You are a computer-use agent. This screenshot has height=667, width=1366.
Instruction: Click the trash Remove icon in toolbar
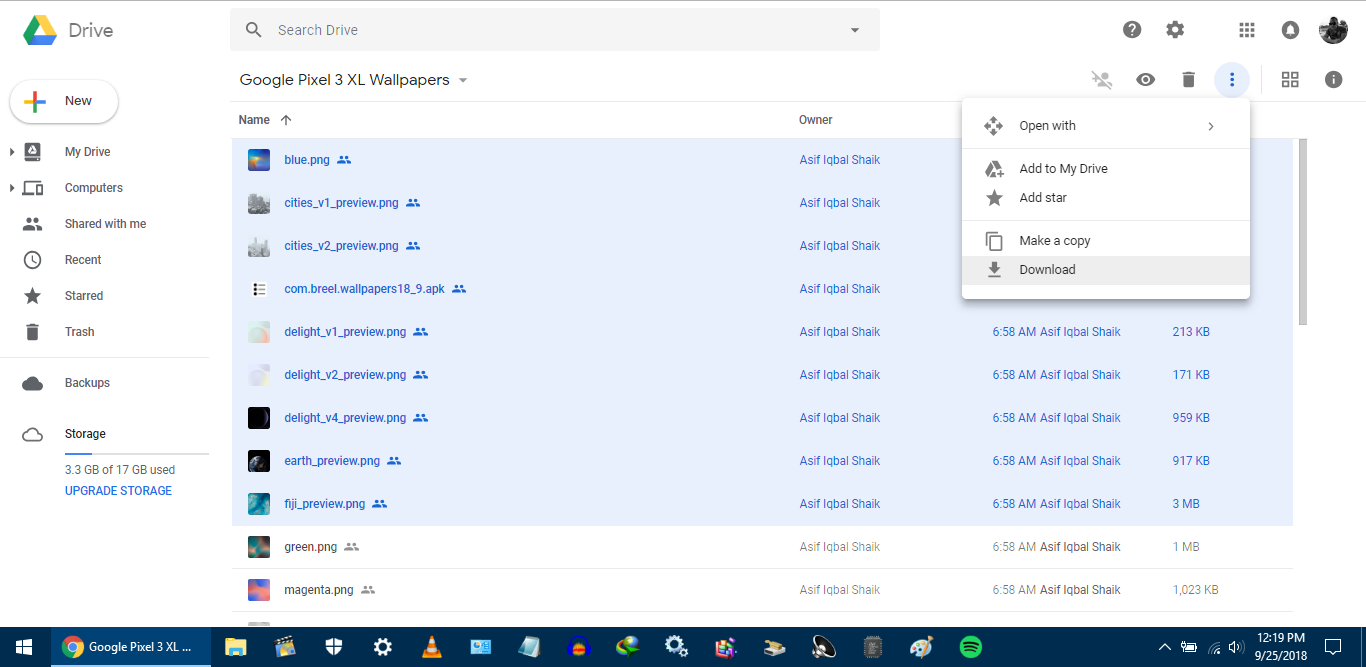pyautogui.click(x=1188, y=80)
